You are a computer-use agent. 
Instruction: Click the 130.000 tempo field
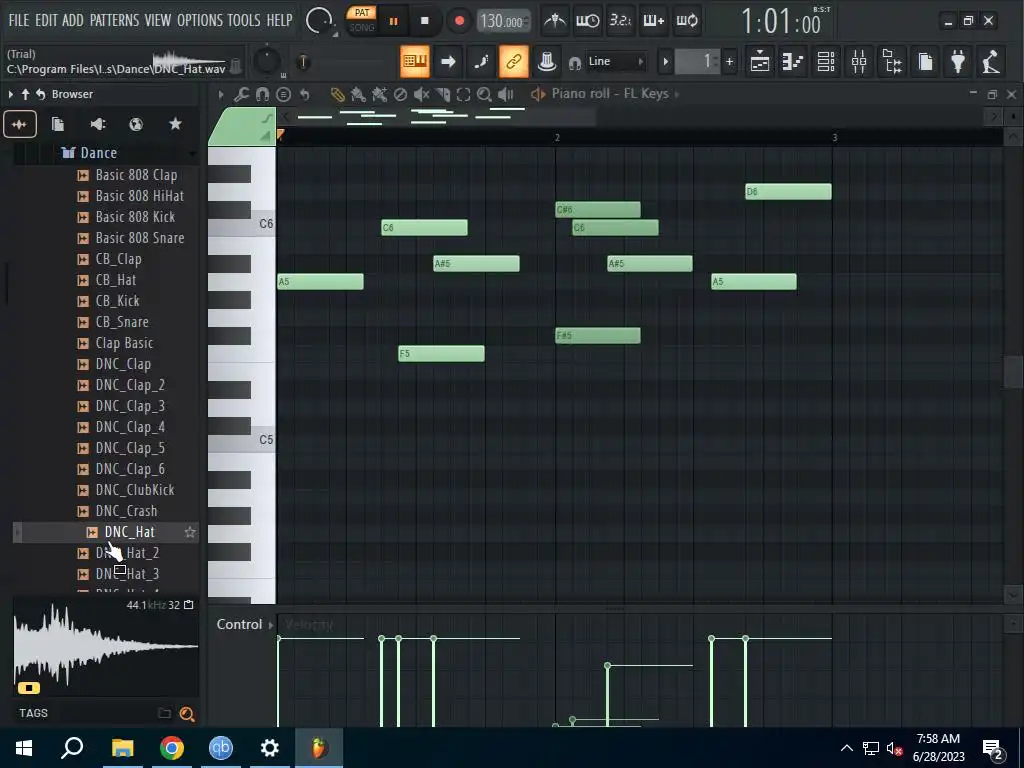[503, 21]
